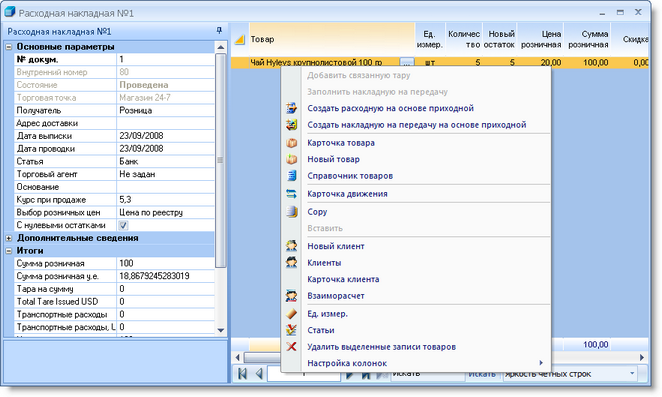This screenshot has height=397, width=662.
Task: Select Справочник товаров menu entry
Action: [x=350, y=176]
